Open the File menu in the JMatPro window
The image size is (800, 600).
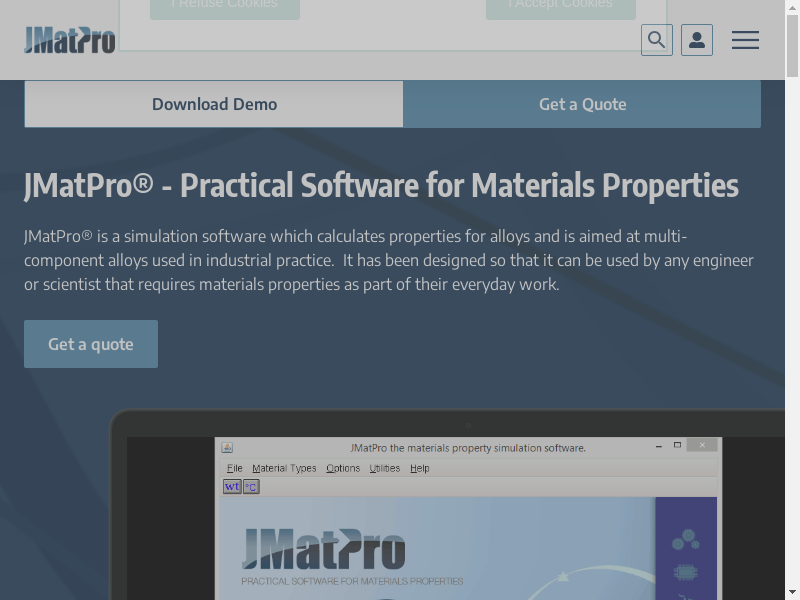[x=234, y=468]
